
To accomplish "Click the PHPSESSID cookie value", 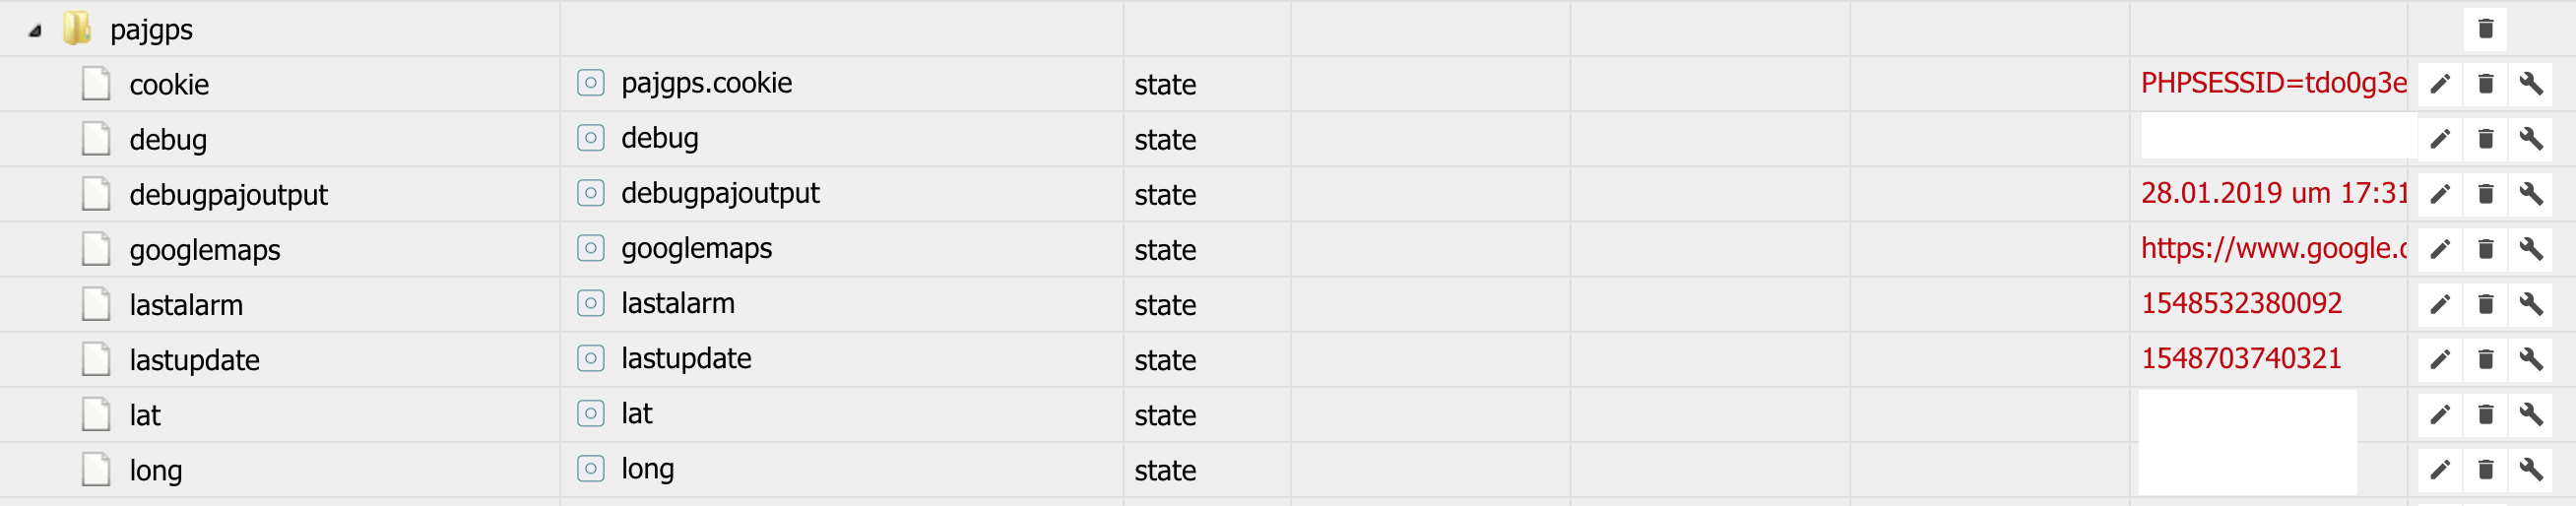I will [2272, 83].
